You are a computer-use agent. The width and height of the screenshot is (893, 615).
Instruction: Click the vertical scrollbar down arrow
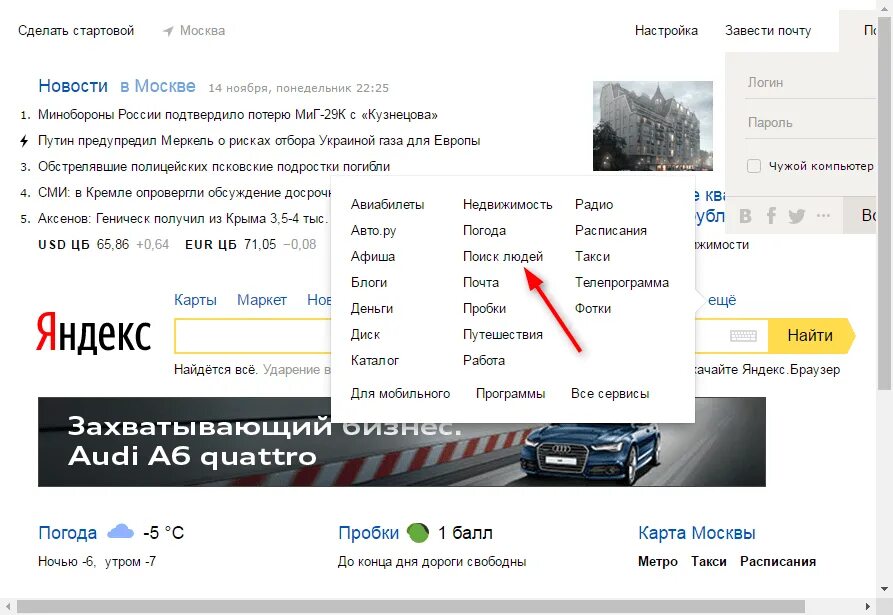click(x=884, y=589)
